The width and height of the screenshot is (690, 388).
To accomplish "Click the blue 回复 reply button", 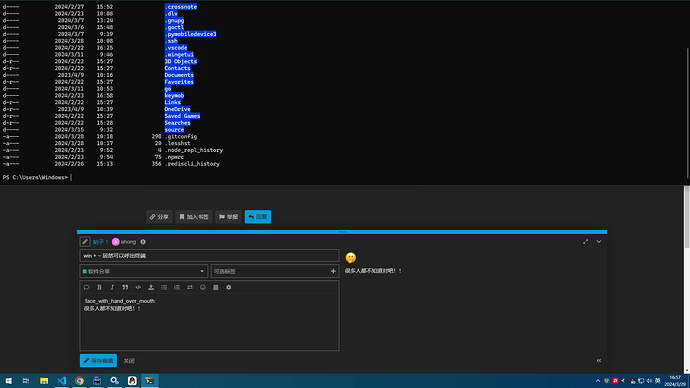I will 258,216.
